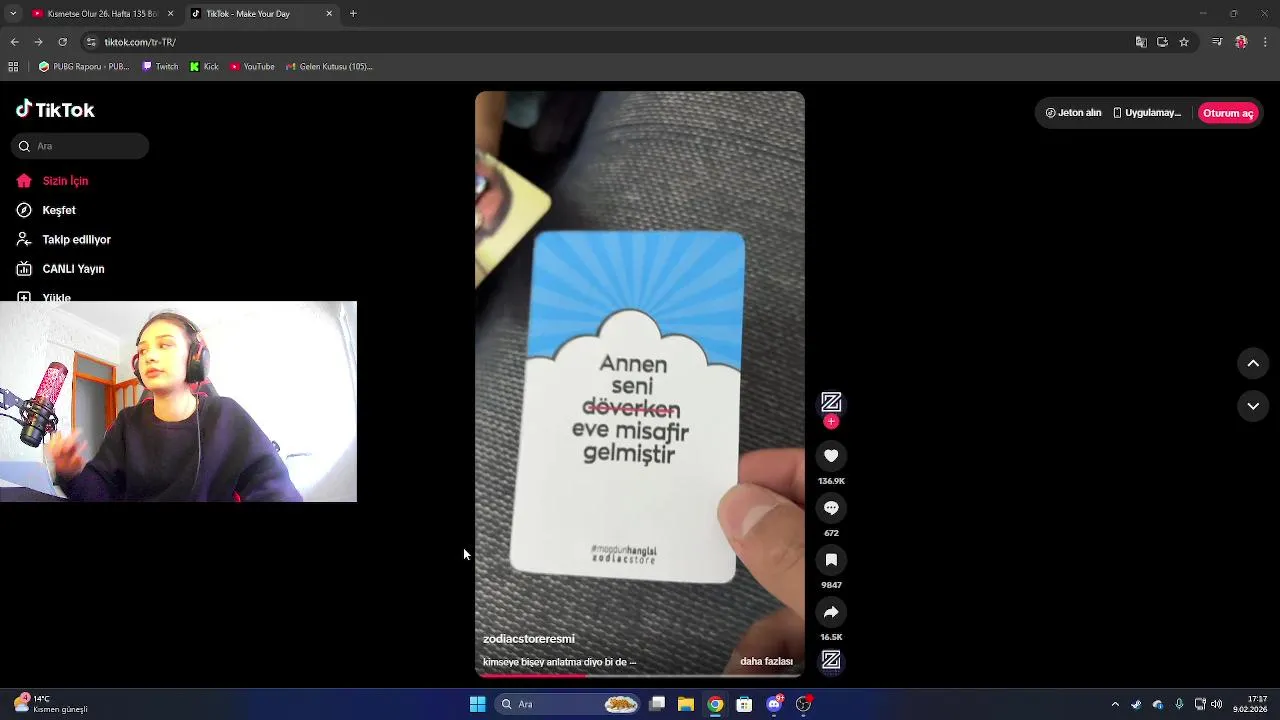
Task: Open File Explorer from the taskbar
Action: pos(686,704)
